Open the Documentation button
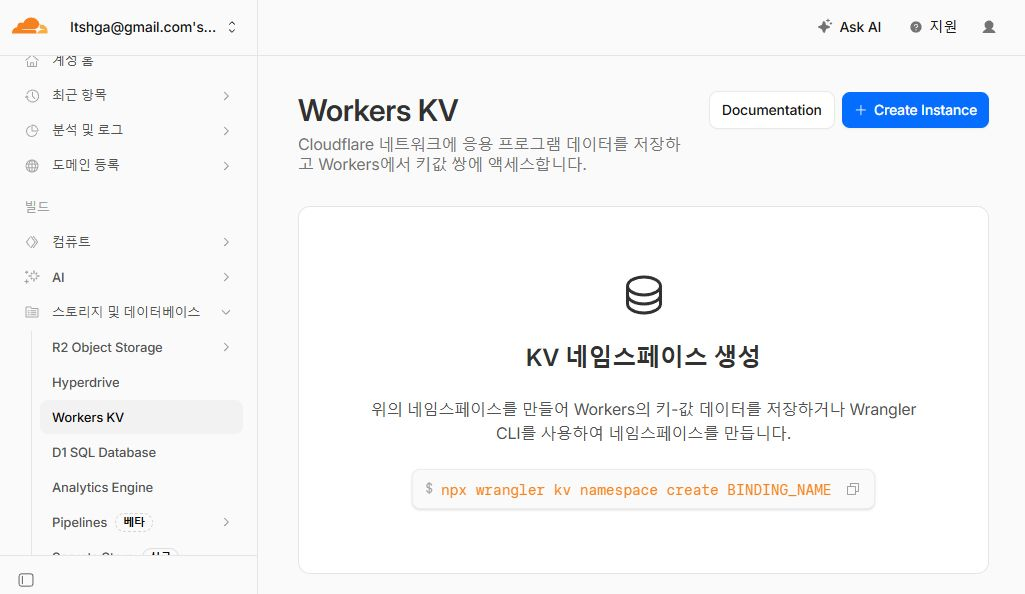The height and width of the screenshot is (594, 1025). pyautogui.click(x=771, y=110)
